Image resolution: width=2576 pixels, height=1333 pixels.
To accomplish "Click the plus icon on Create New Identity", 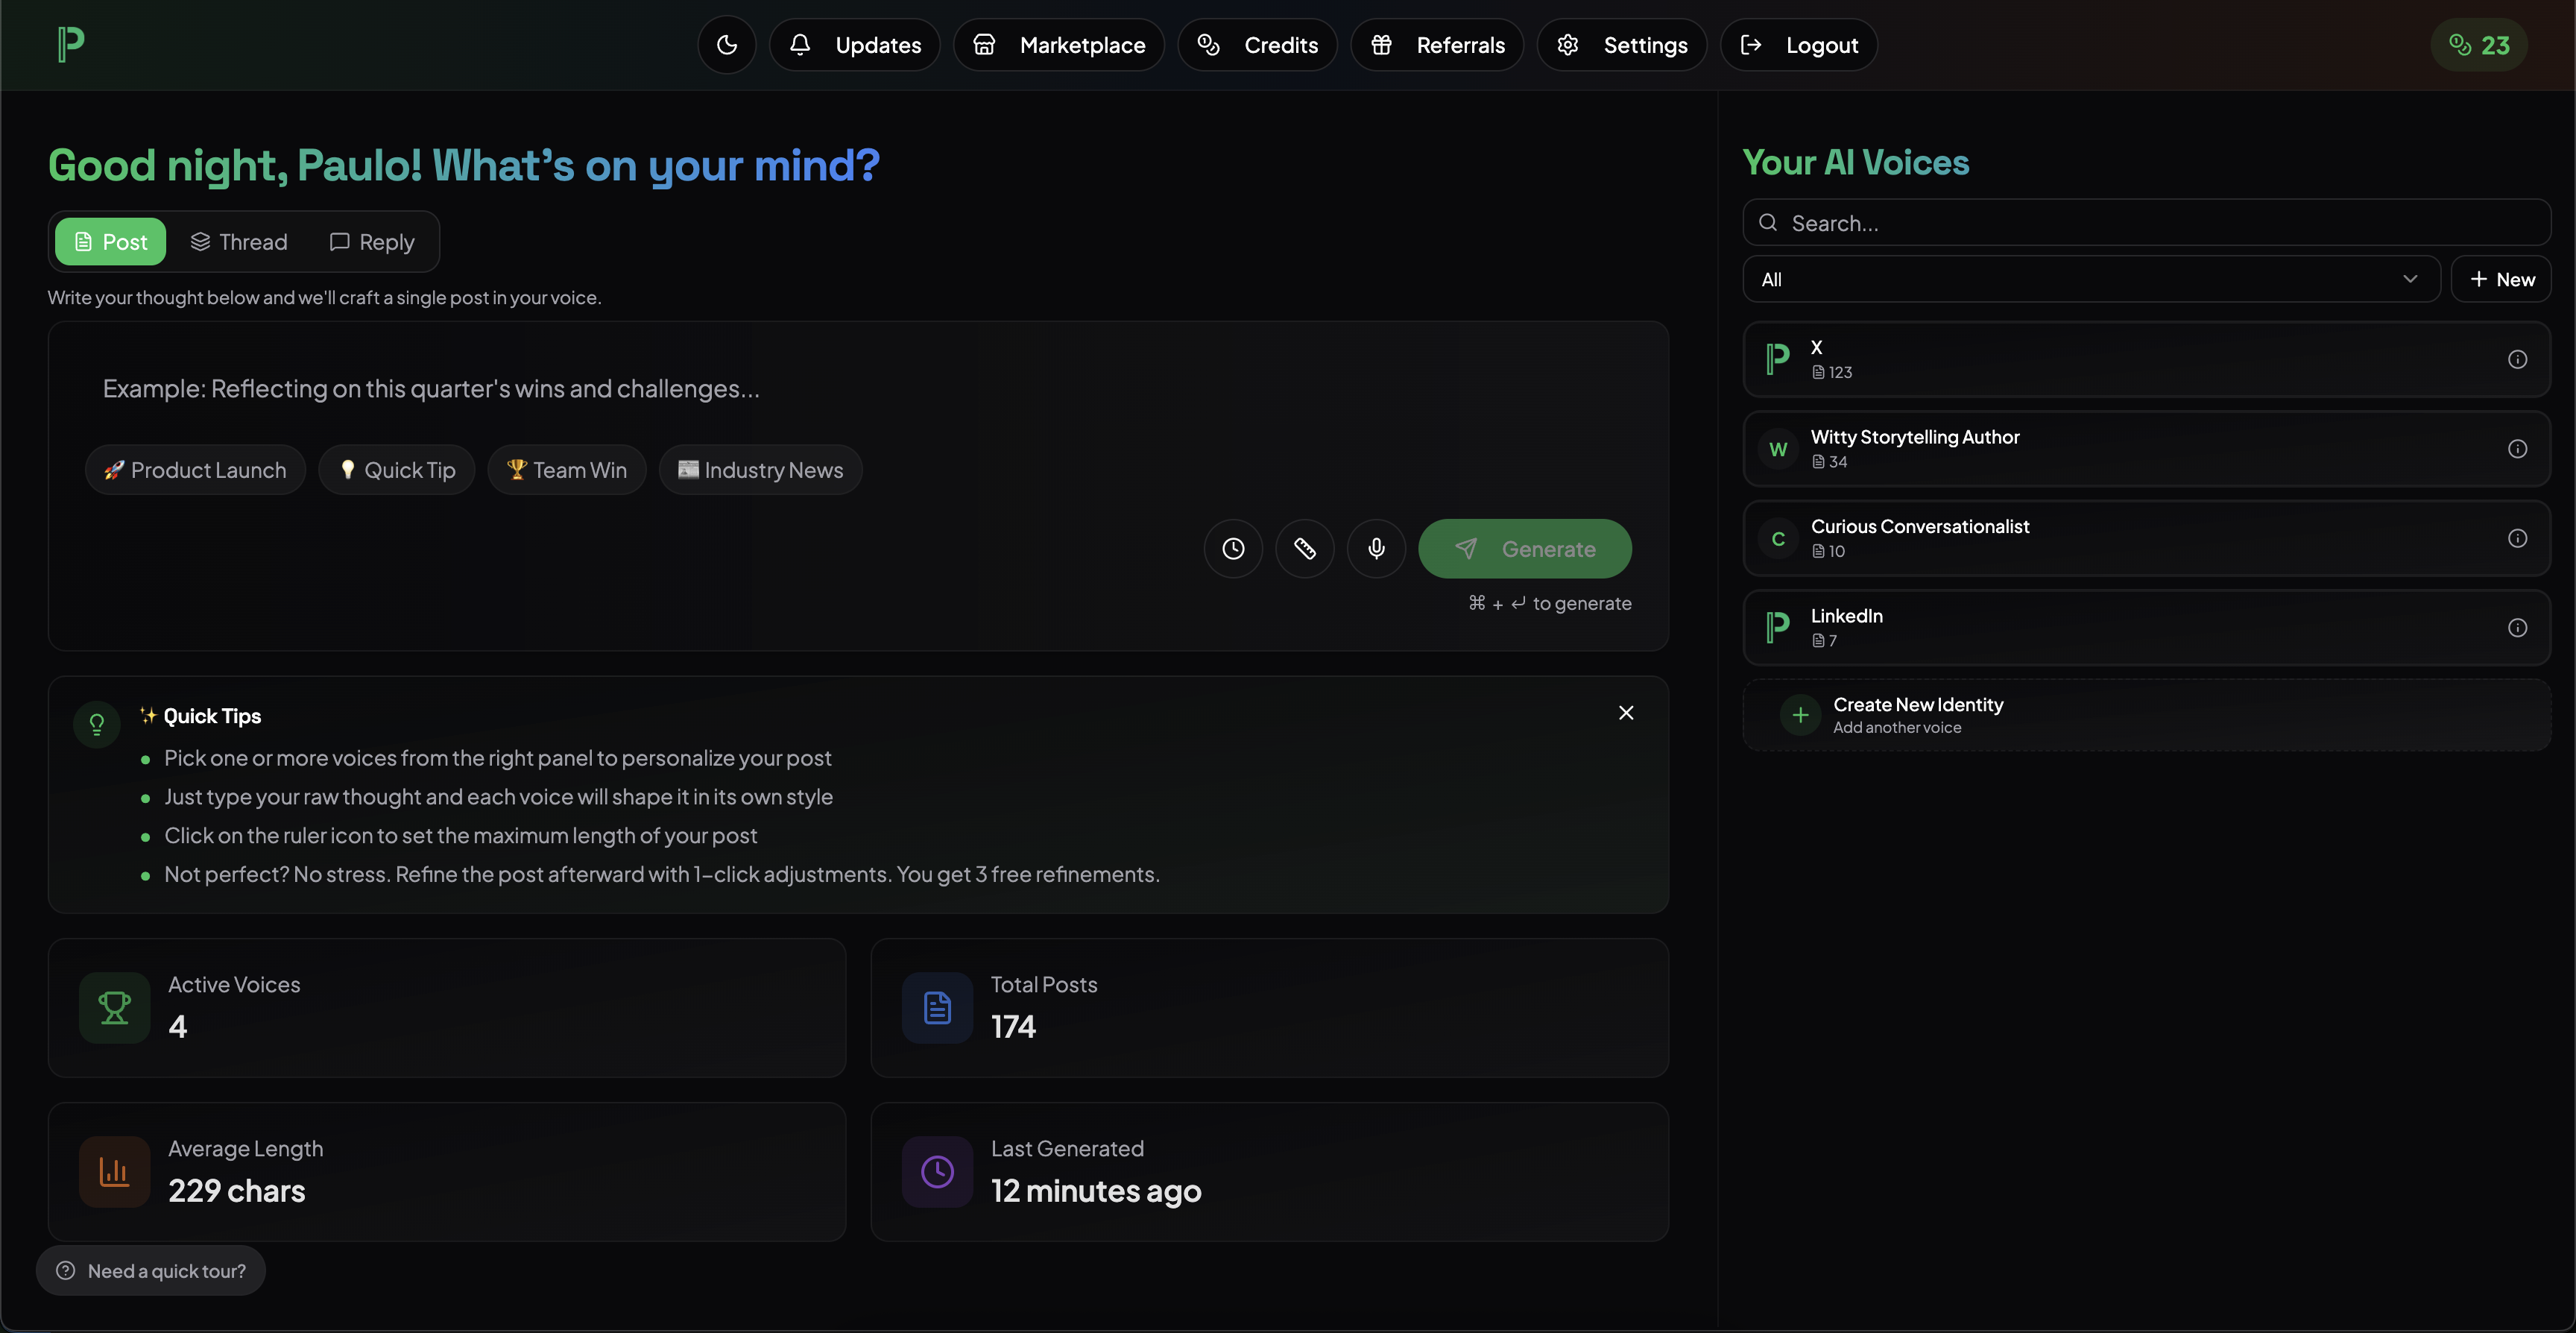I will pyautogui.click(x=1799, y=714).
